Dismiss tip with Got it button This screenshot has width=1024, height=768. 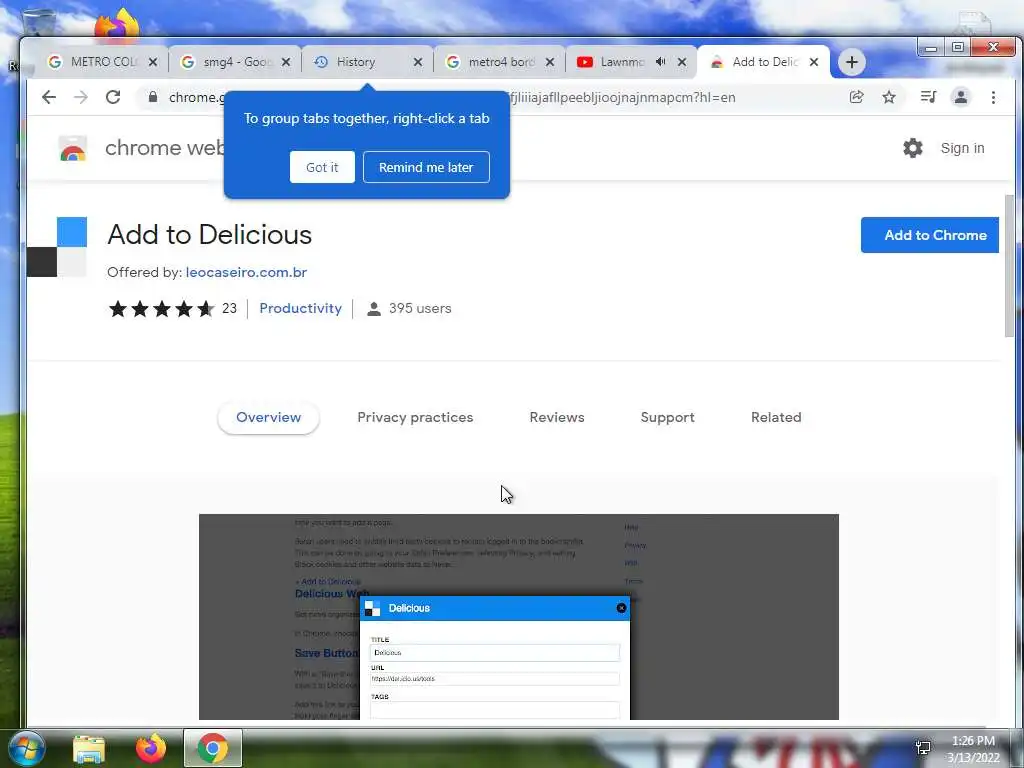[322, 167]
